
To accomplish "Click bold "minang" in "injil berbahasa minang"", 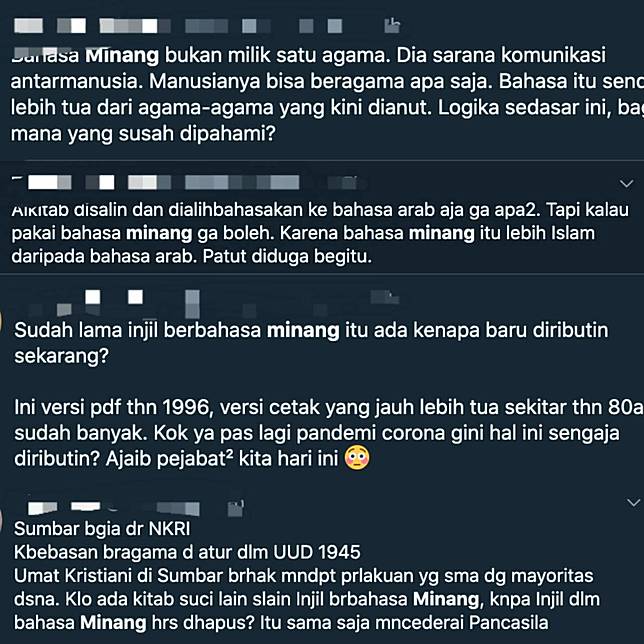I will pyautogui.click(x=303, y=330).
